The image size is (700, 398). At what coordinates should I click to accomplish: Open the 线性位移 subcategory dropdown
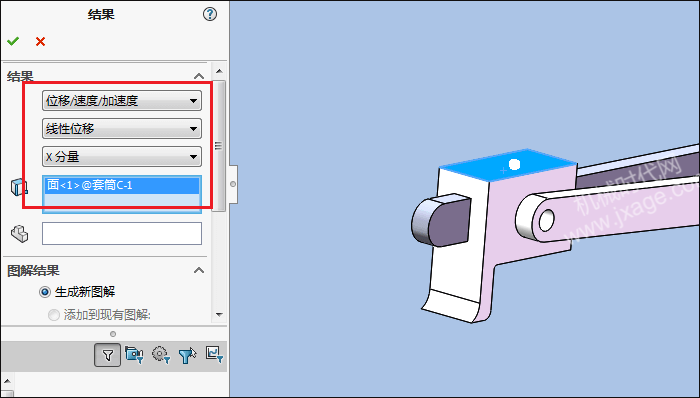point(122,129)
